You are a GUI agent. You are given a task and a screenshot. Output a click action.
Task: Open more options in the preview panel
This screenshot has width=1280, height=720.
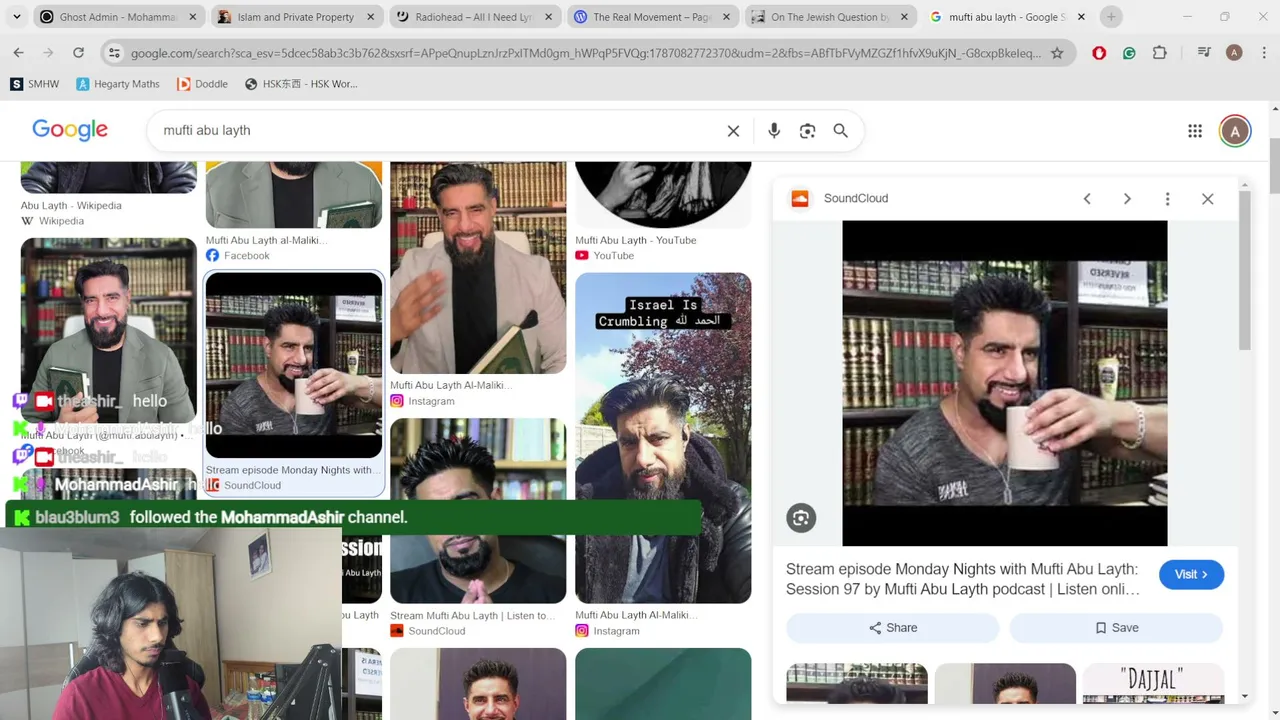pos(1167,199)
